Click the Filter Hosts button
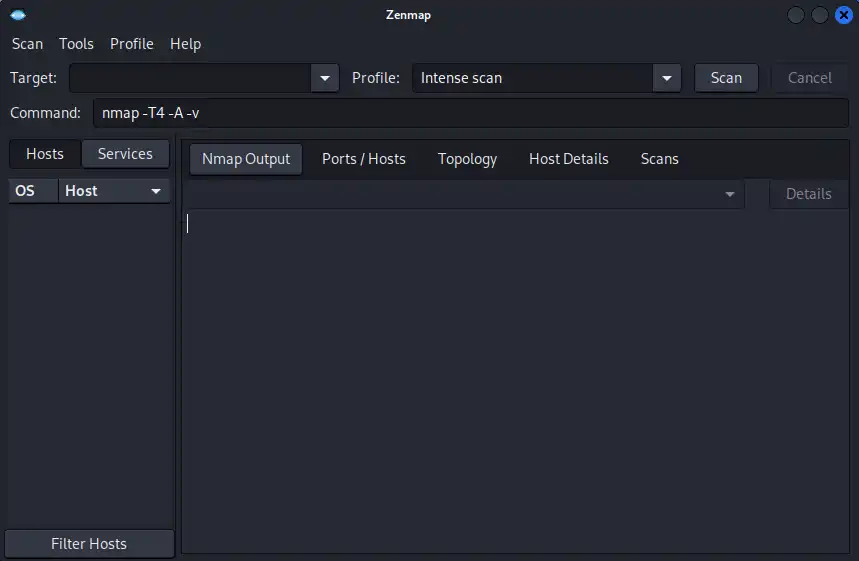This screenshot has width=859, height=561. click(x=89, y=543)
